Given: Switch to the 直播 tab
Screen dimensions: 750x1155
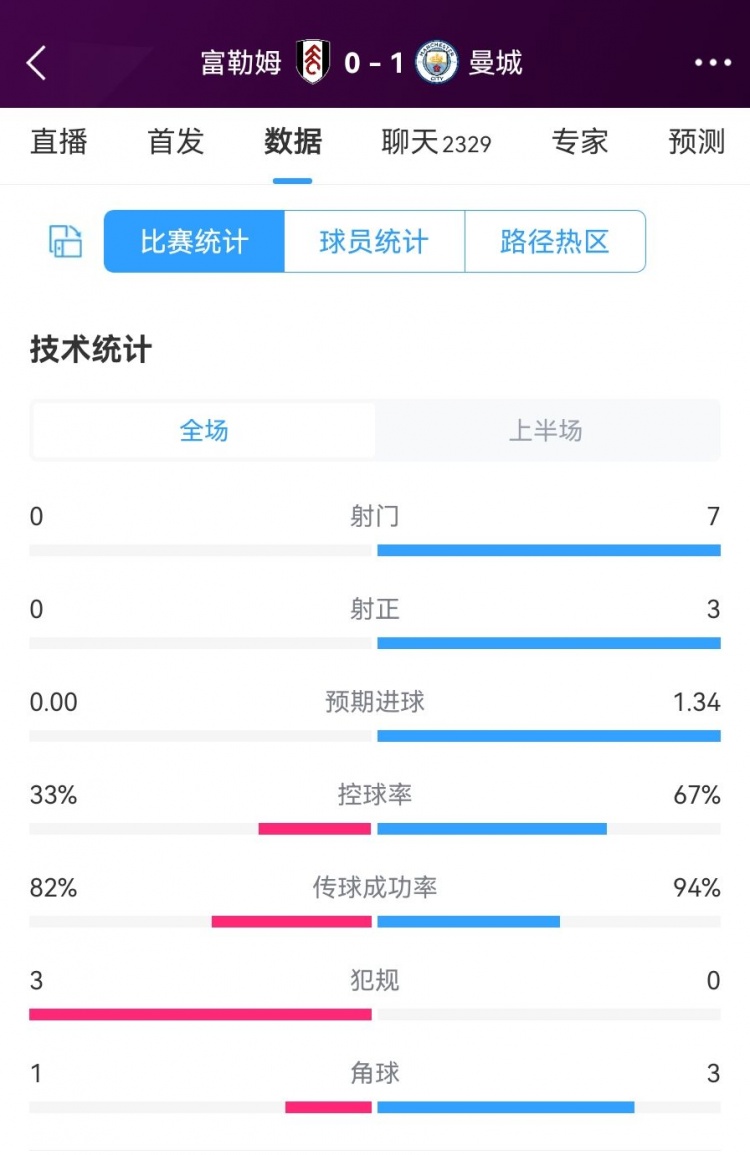Looking at the screenshot, I should 59,141.
